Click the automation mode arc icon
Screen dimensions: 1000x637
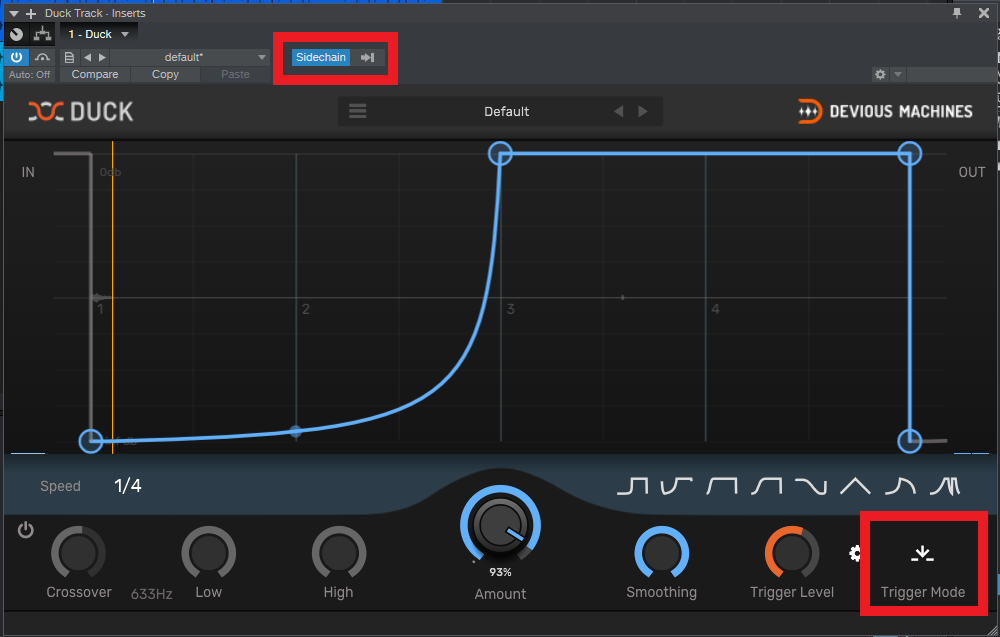pos(43,57)
